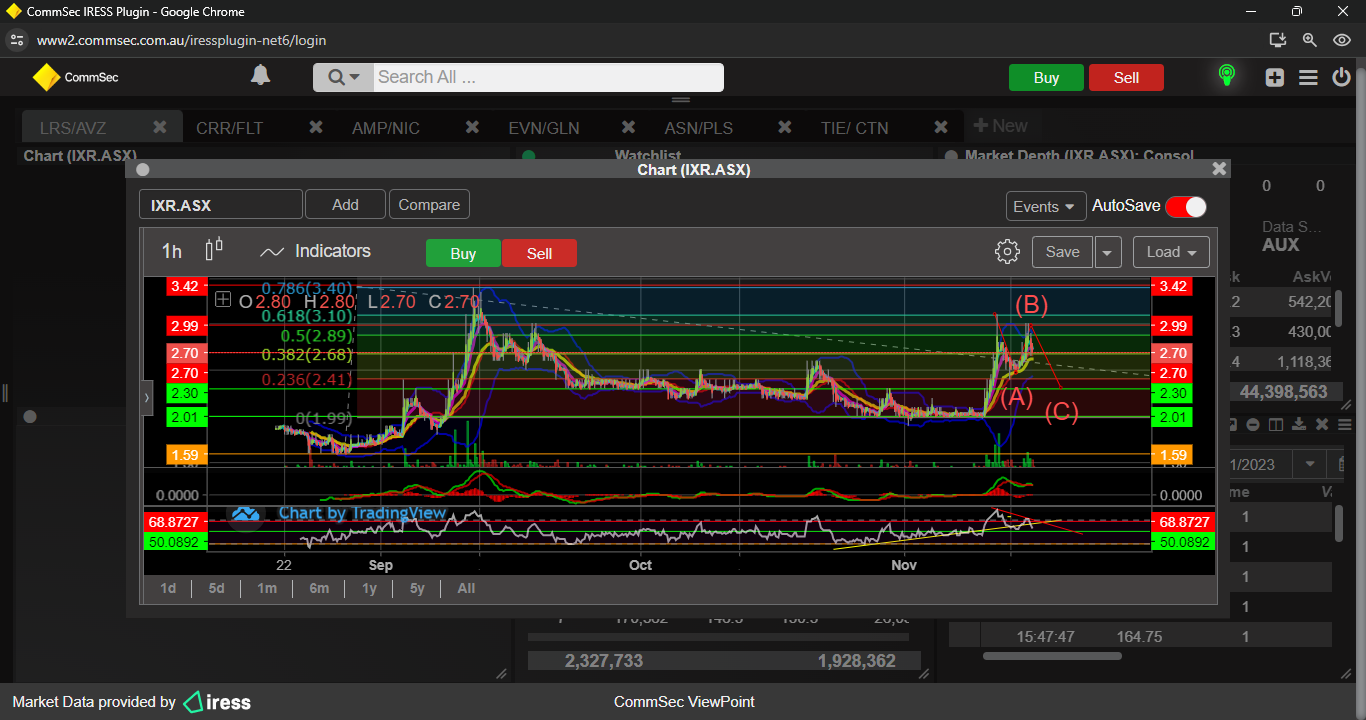Image resolution: width=1366 pixels, height=720 pixels.
Task: Click the Market Depth panel download icon
Action: pyautogui.click(x=1301, y=425)
